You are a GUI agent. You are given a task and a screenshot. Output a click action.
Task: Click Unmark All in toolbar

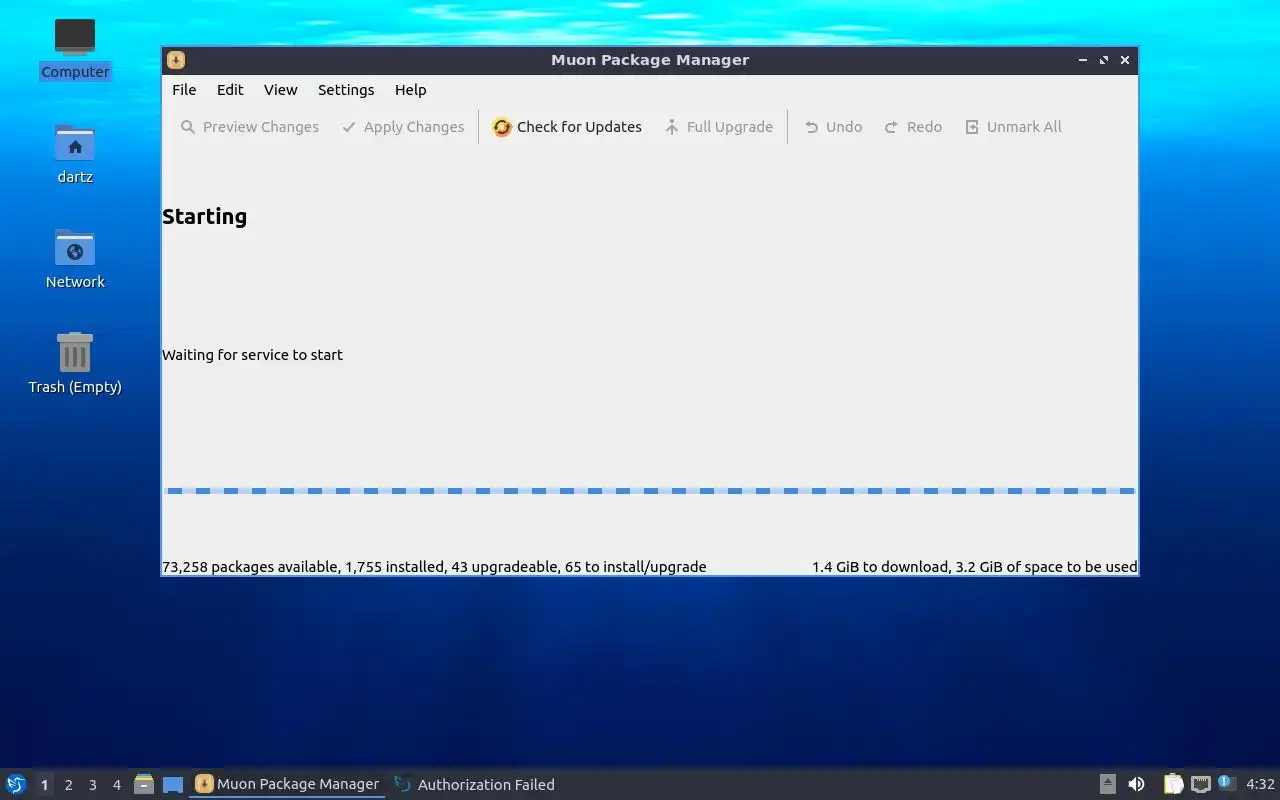(x=1013, y=127)
